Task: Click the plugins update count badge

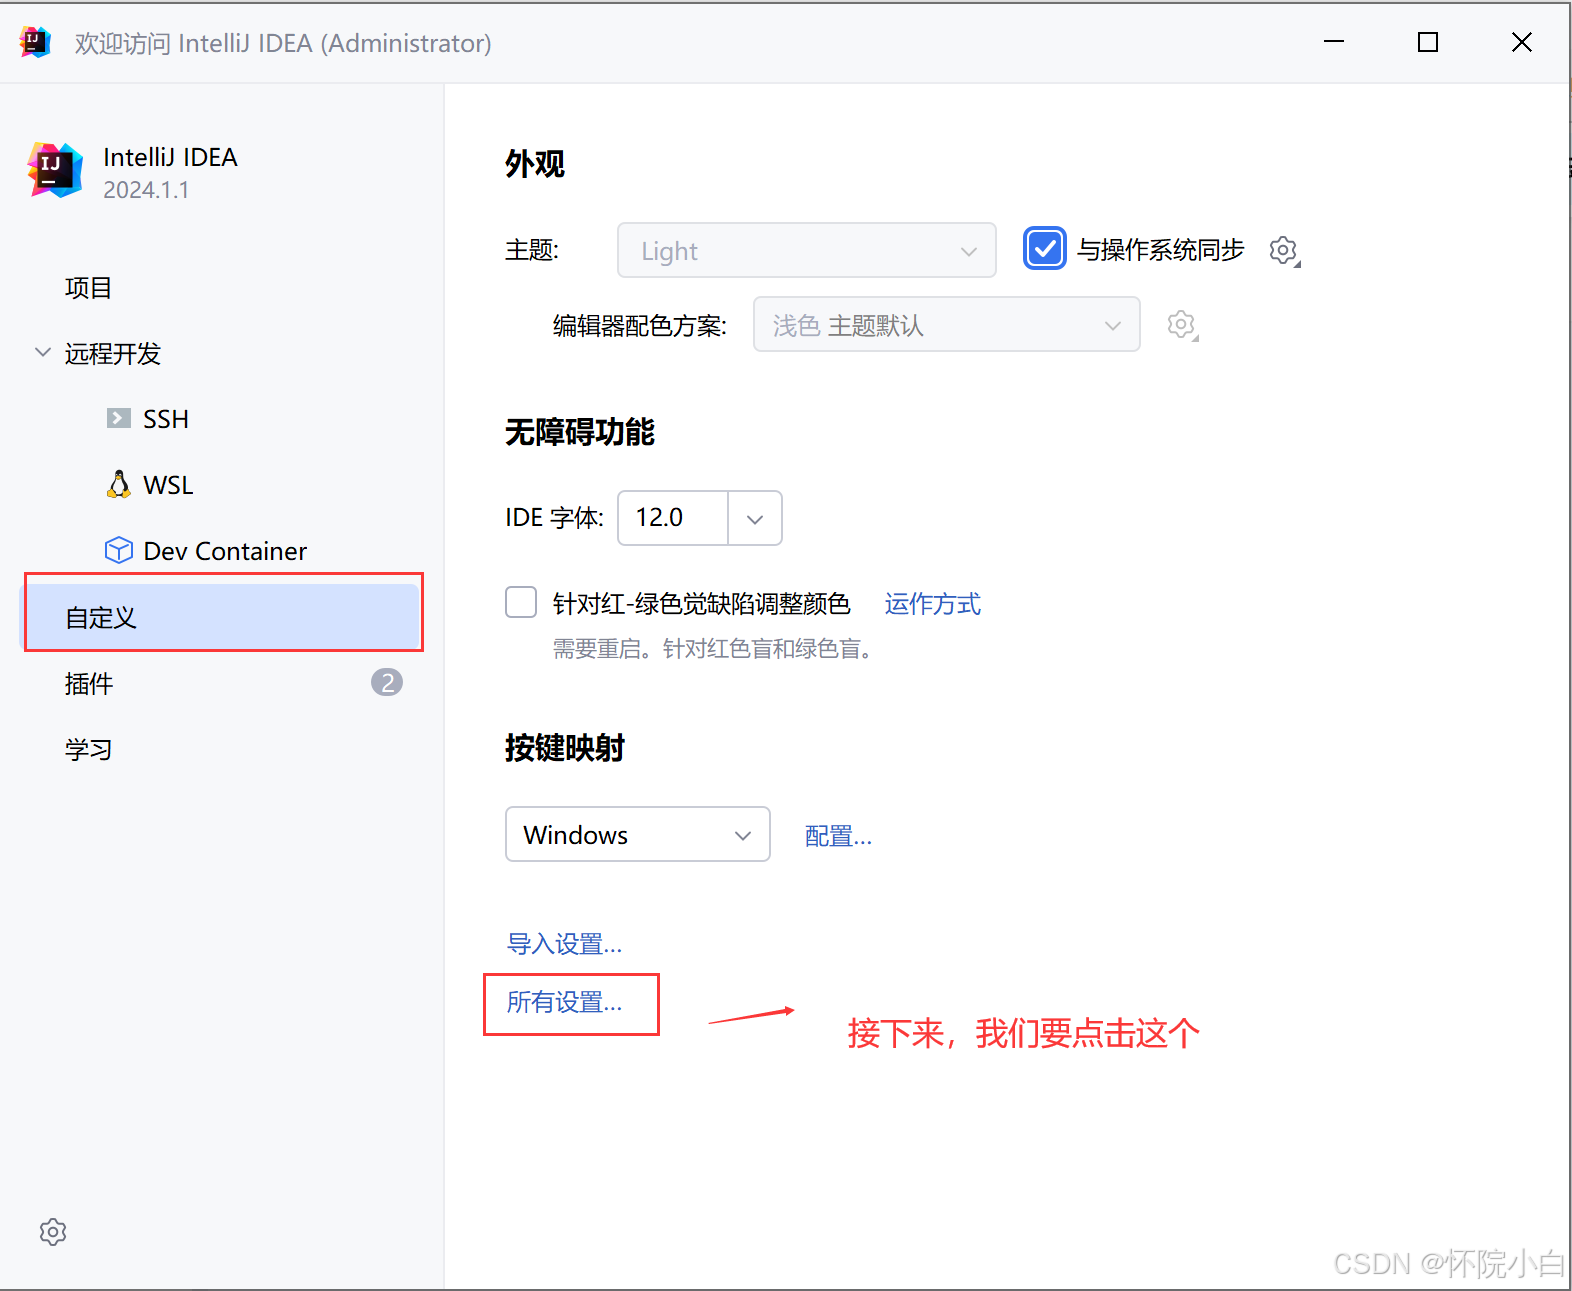Action: coord(387,682)
